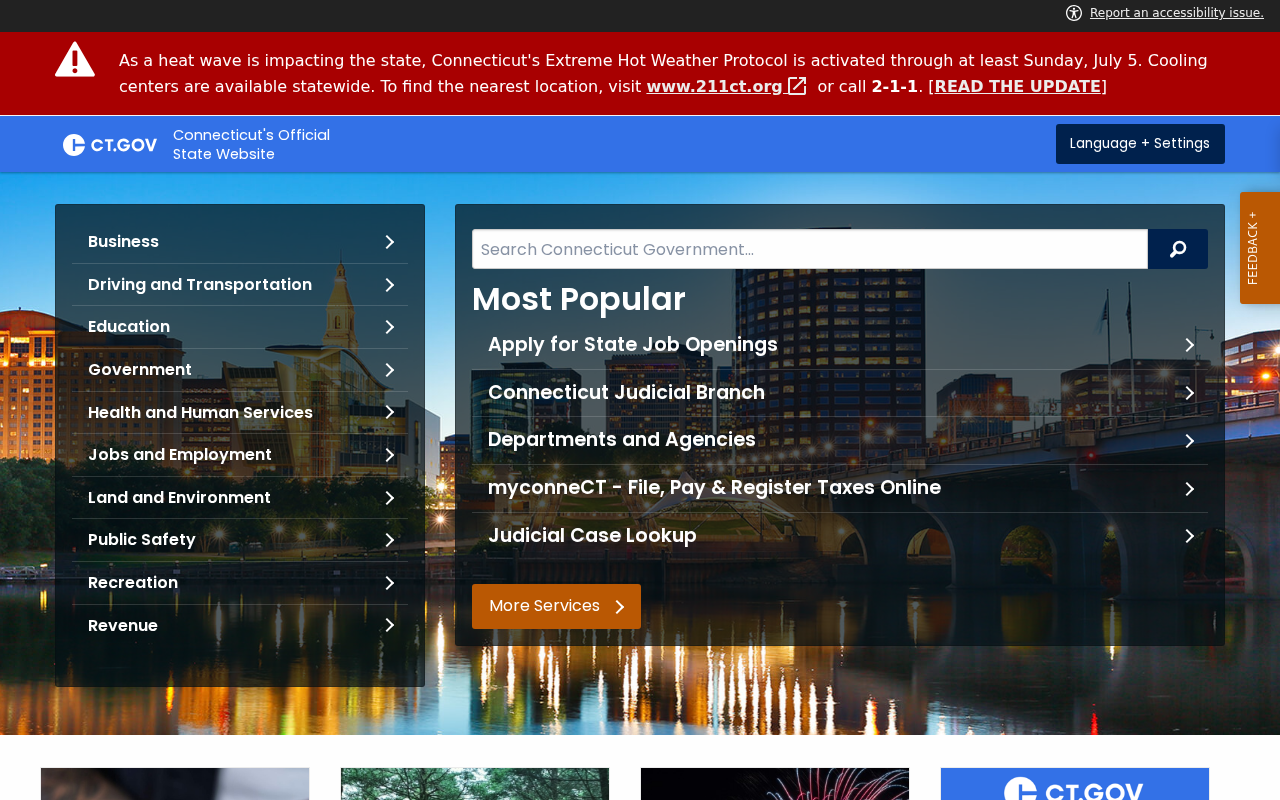This screenshot has width=1280, height=800.
Task: Expand the Government chevron arrow
Action: point(390,370)
